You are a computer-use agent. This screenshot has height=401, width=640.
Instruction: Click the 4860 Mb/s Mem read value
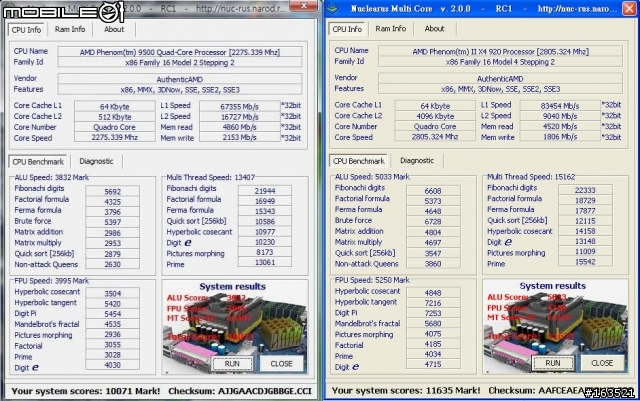click(x=240, y=127)
